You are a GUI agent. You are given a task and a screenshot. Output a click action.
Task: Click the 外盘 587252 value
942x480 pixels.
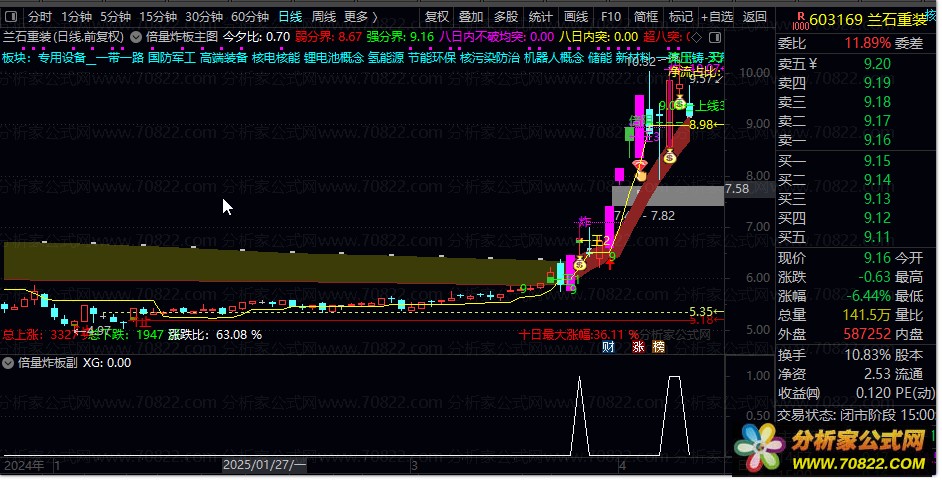point(868,334)
